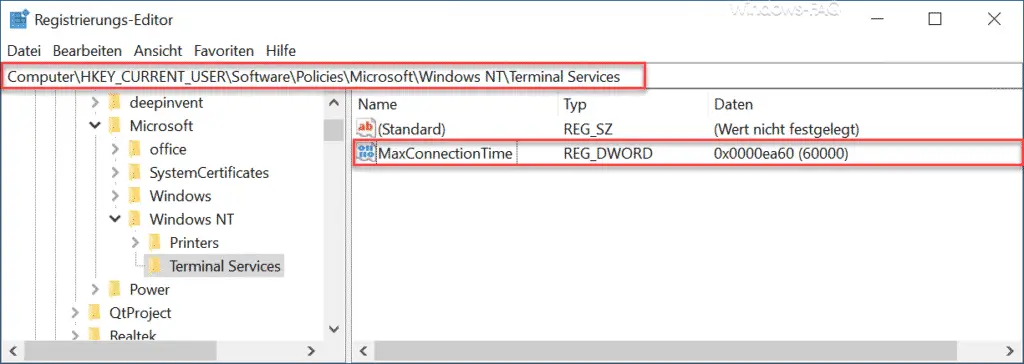Click tree pane horizontal scroll right arrow

tap(312, 351)
